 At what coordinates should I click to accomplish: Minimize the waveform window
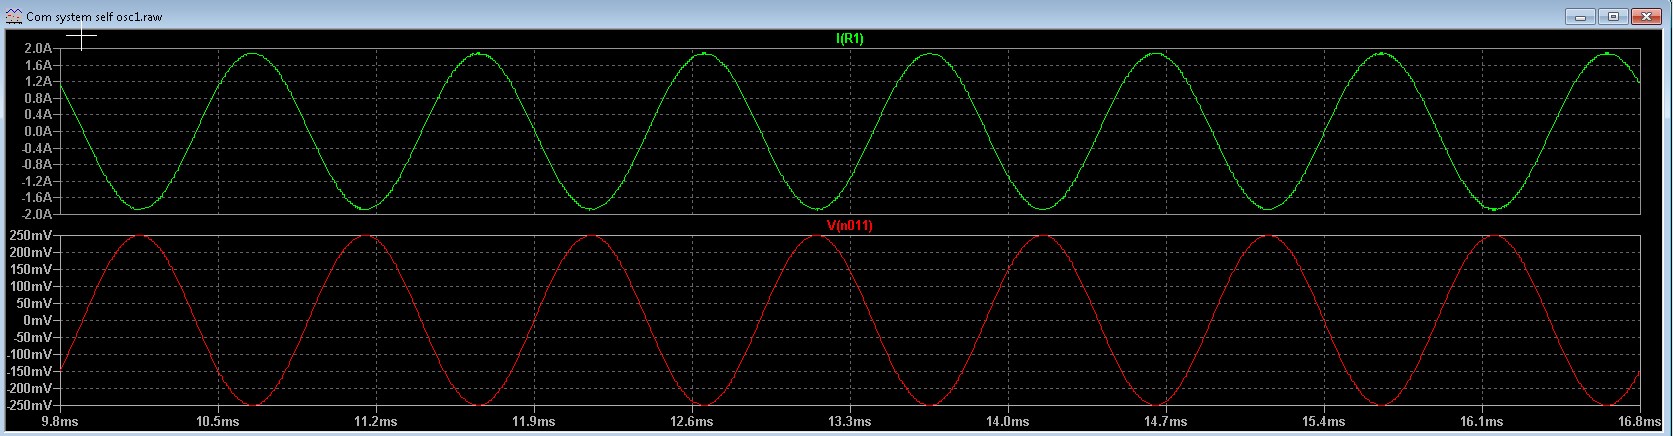[1582, 16]
